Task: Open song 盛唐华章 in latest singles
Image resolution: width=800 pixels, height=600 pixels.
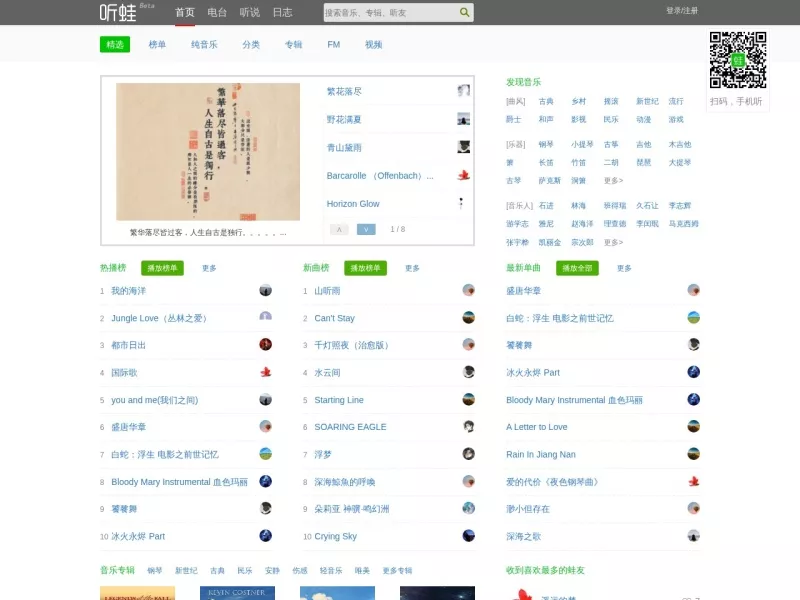Action: tap(523, 290)
